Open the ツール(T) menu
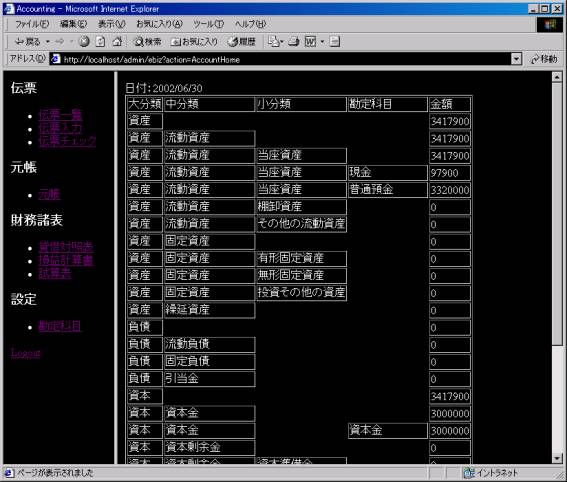The image size is (567, 482). [x=209, y=24]
